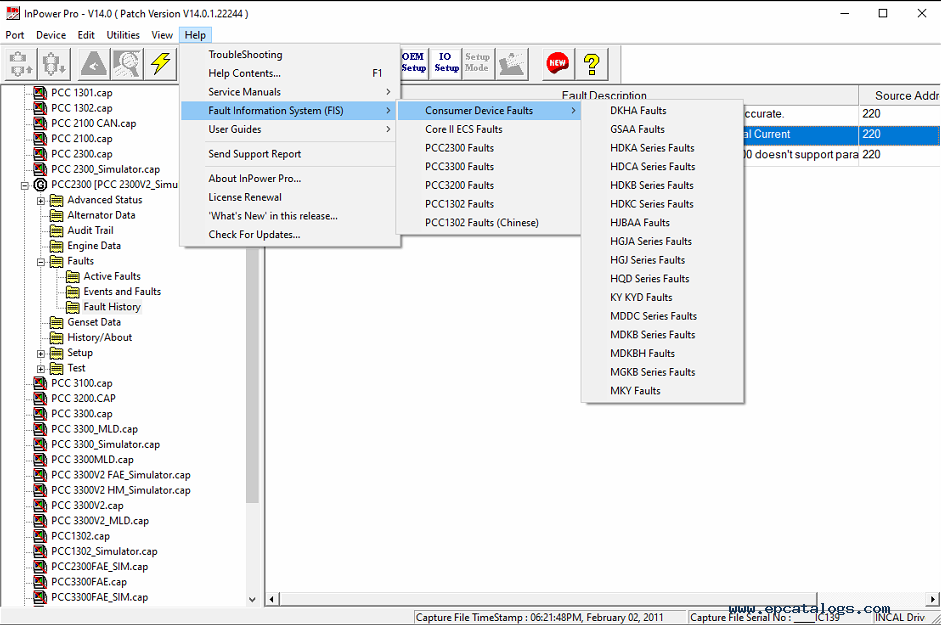This screenshot has width=941, height=625.
Task: Open the Port menu
Action: pos(15,35)
